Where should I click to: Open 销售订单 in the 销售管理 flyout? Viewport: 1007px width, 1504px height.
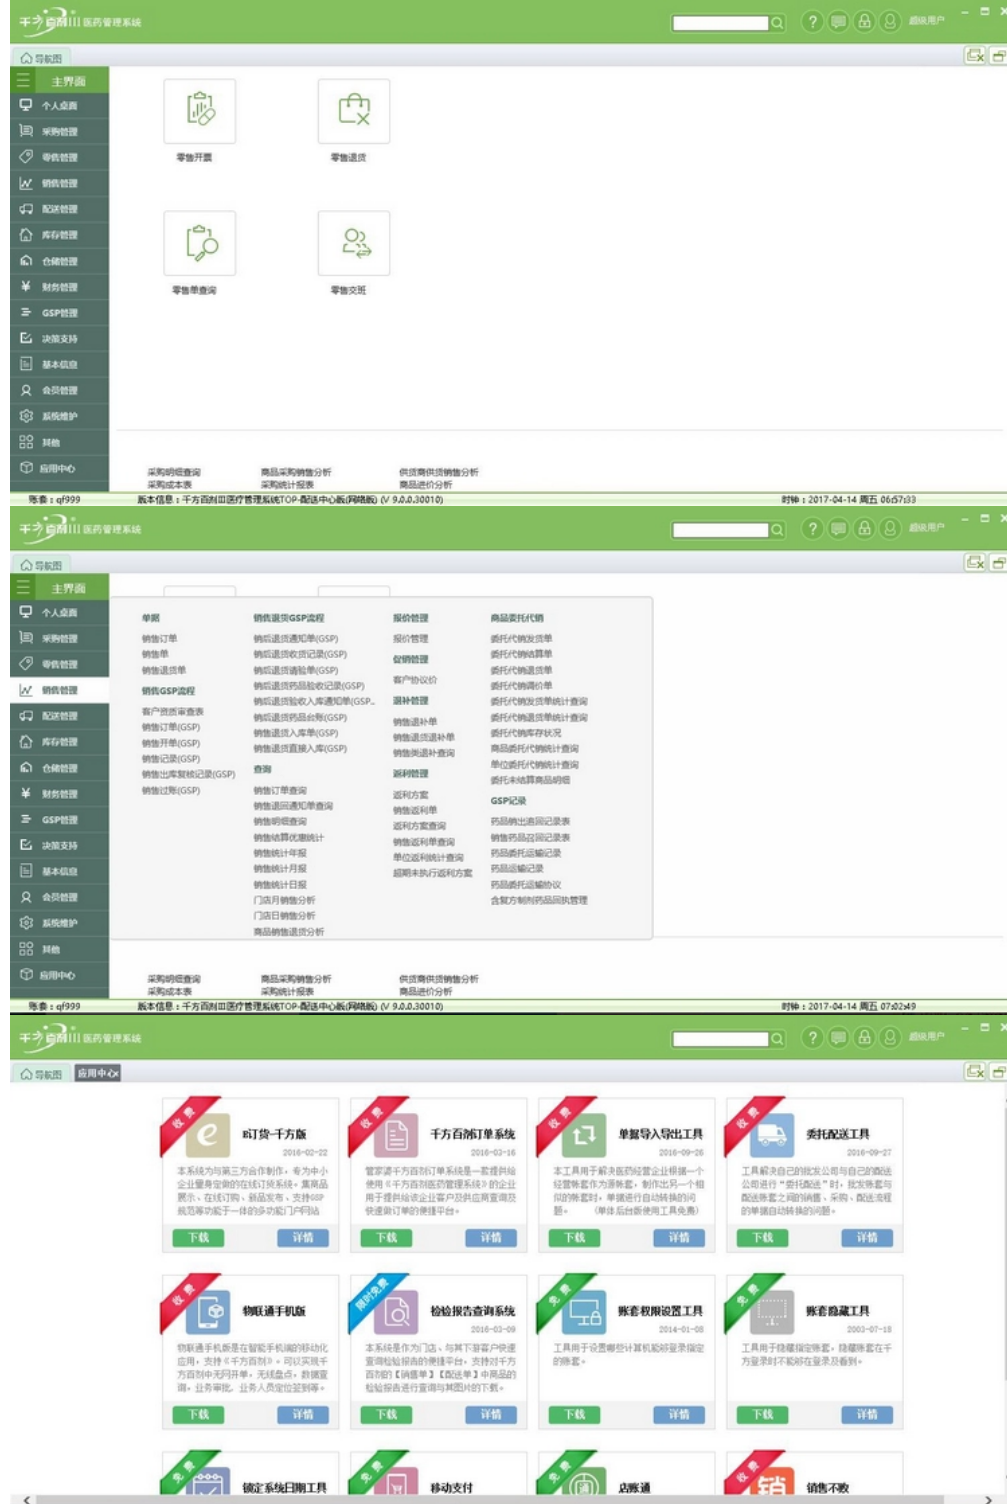160,639
